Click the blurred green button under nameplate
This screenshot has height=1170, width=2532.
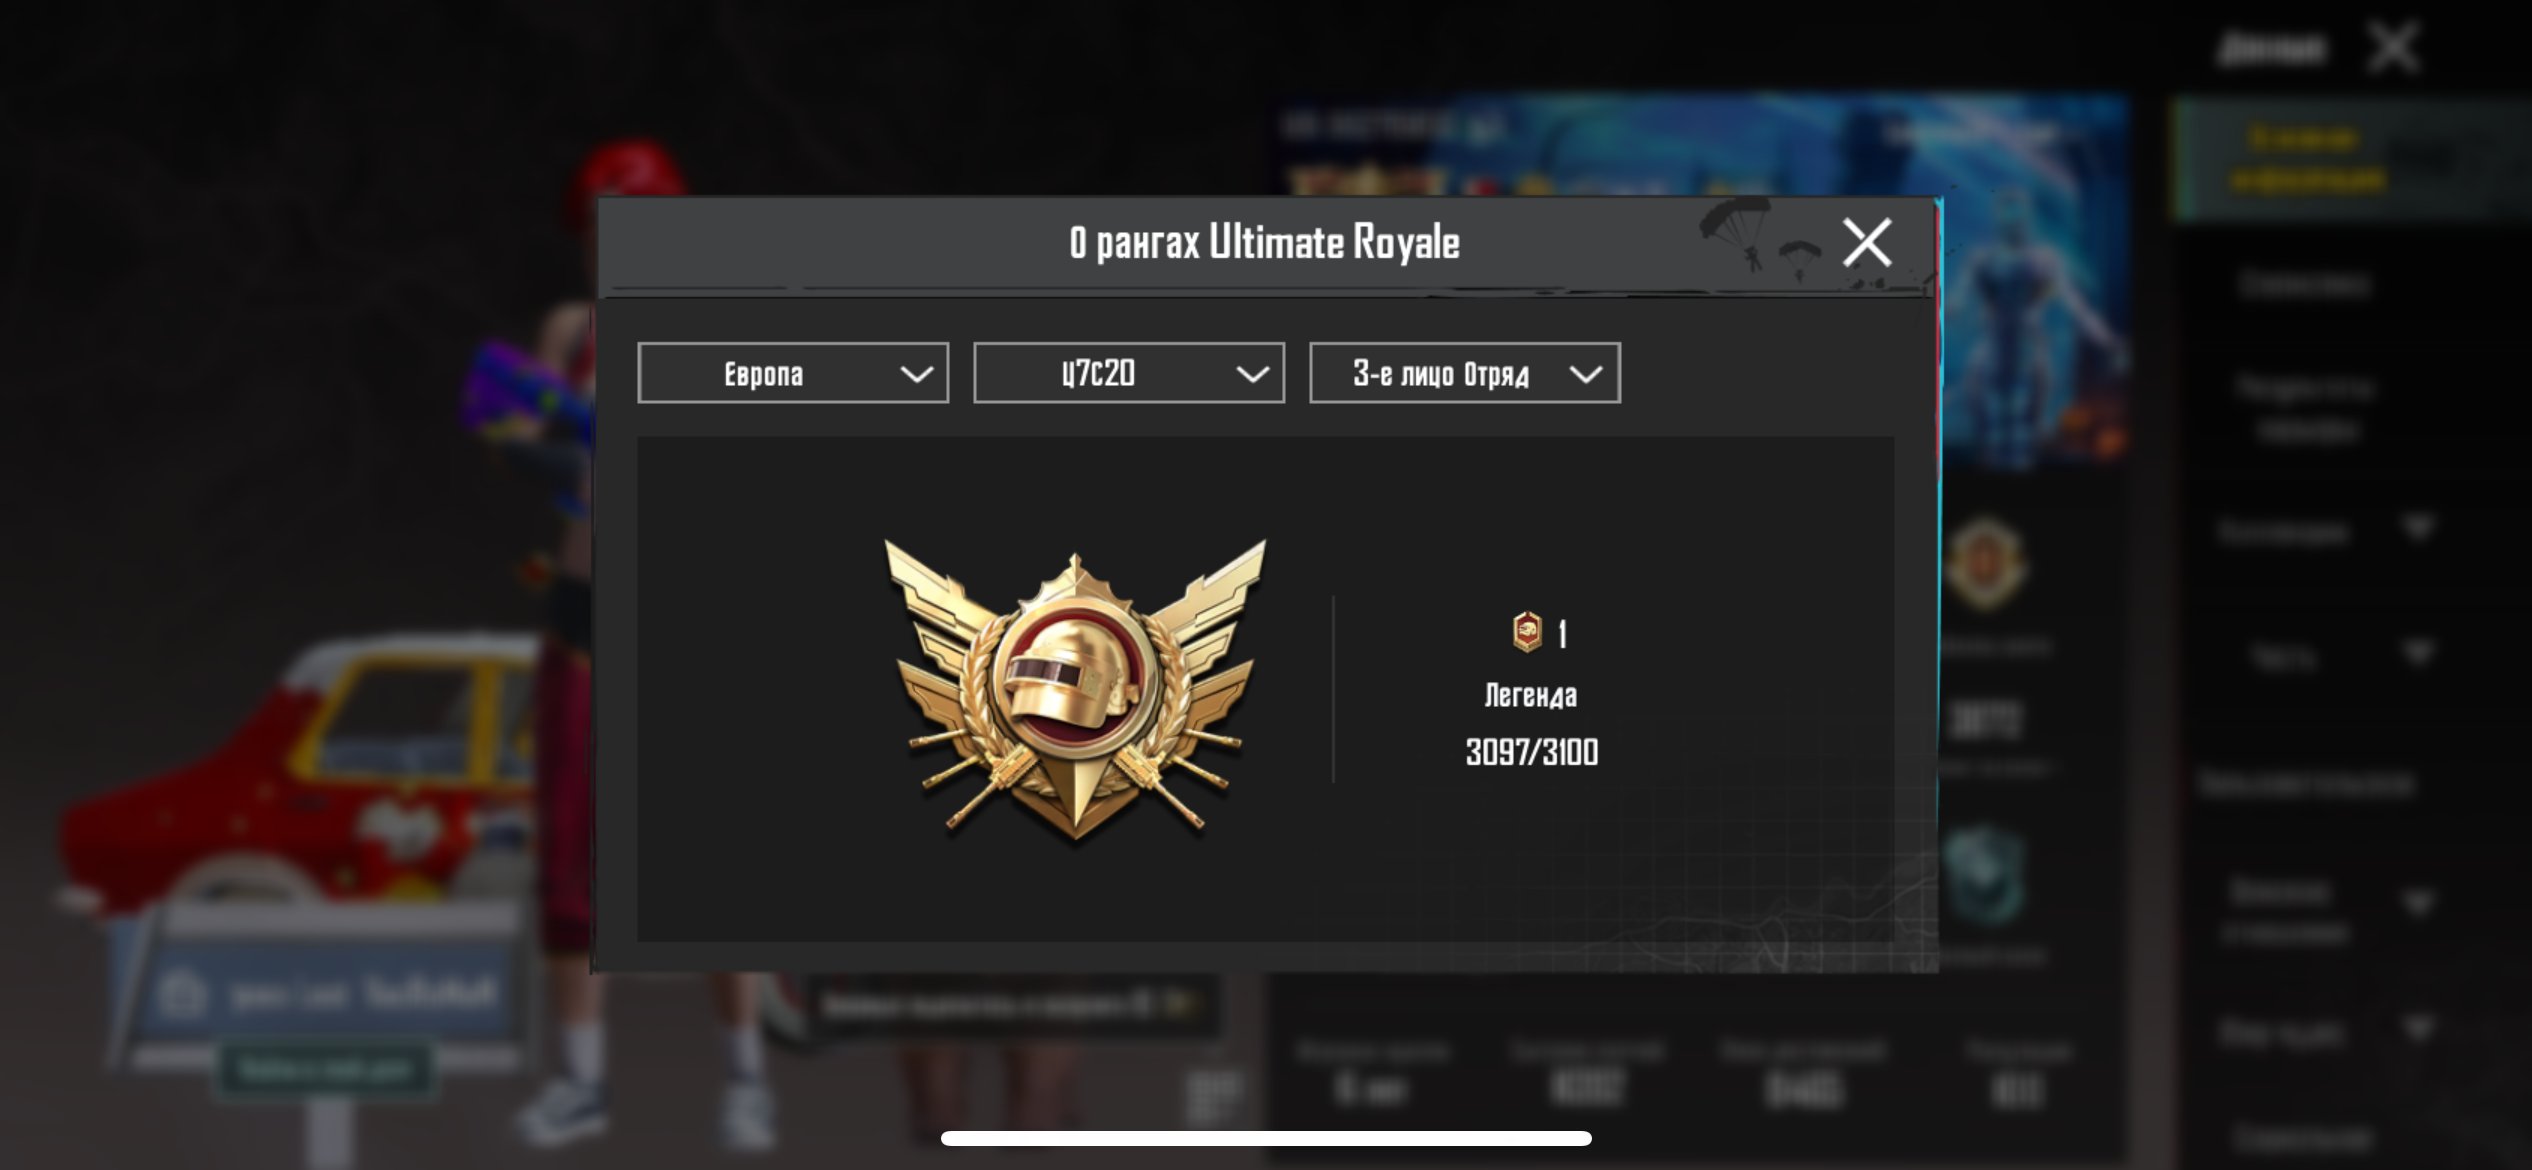click(325, 1070)
